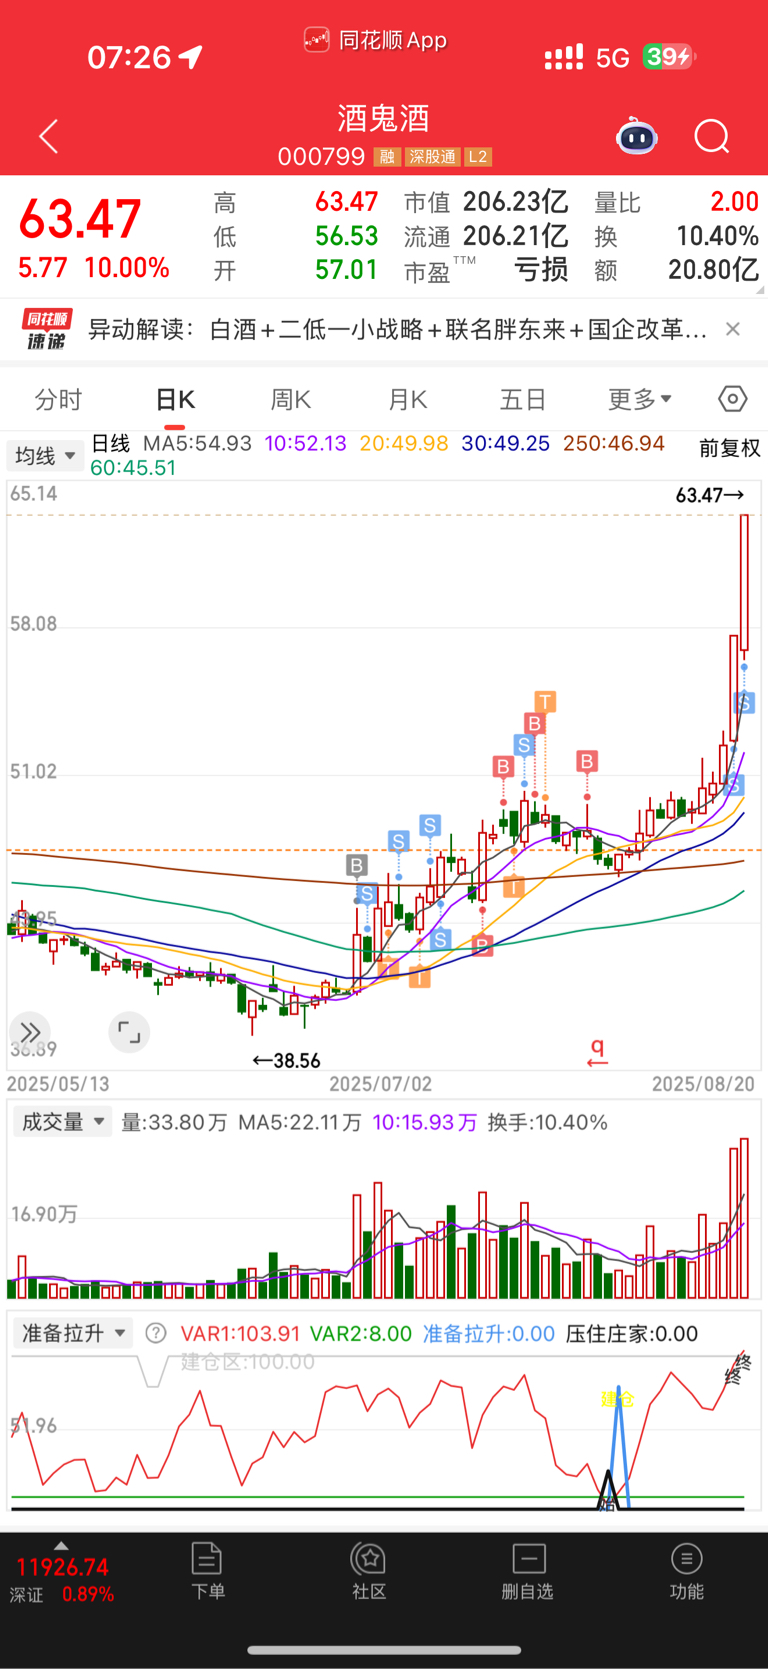Tap the fullscreen chart icon
The width and height of the screenshot is (768, 1669).
[129, 1032]
